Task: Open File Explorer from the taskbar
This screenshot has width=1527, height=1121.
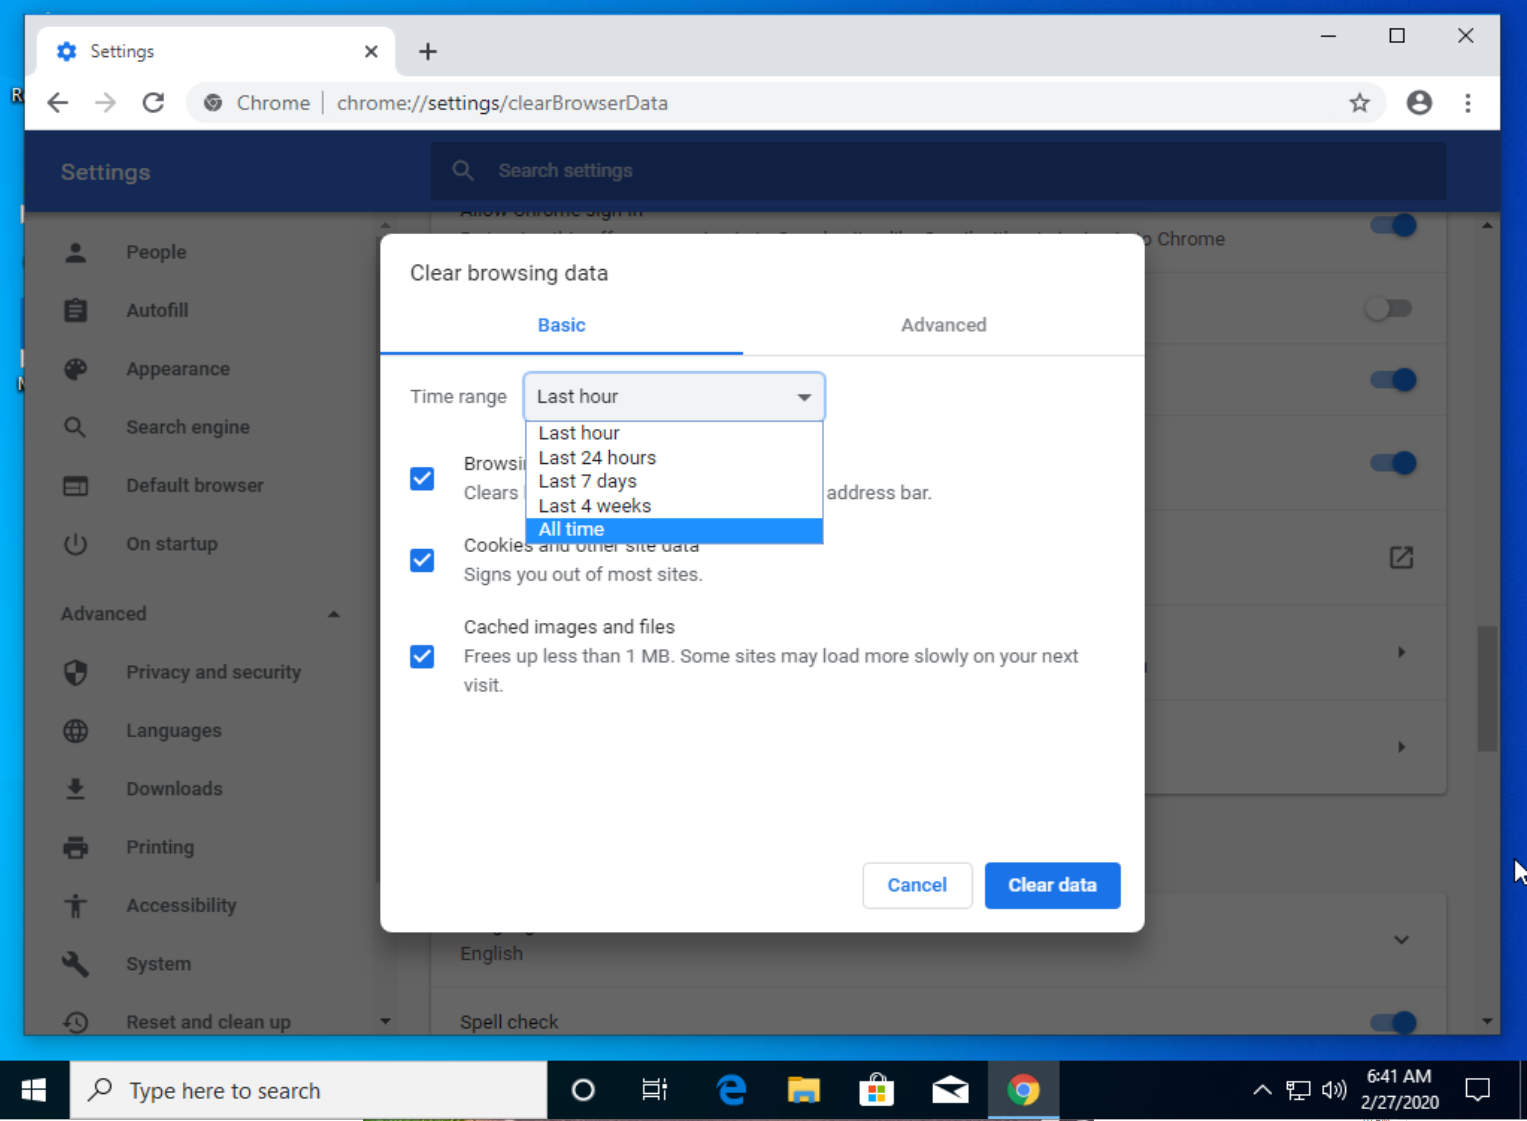Action: click(804, 1090)
